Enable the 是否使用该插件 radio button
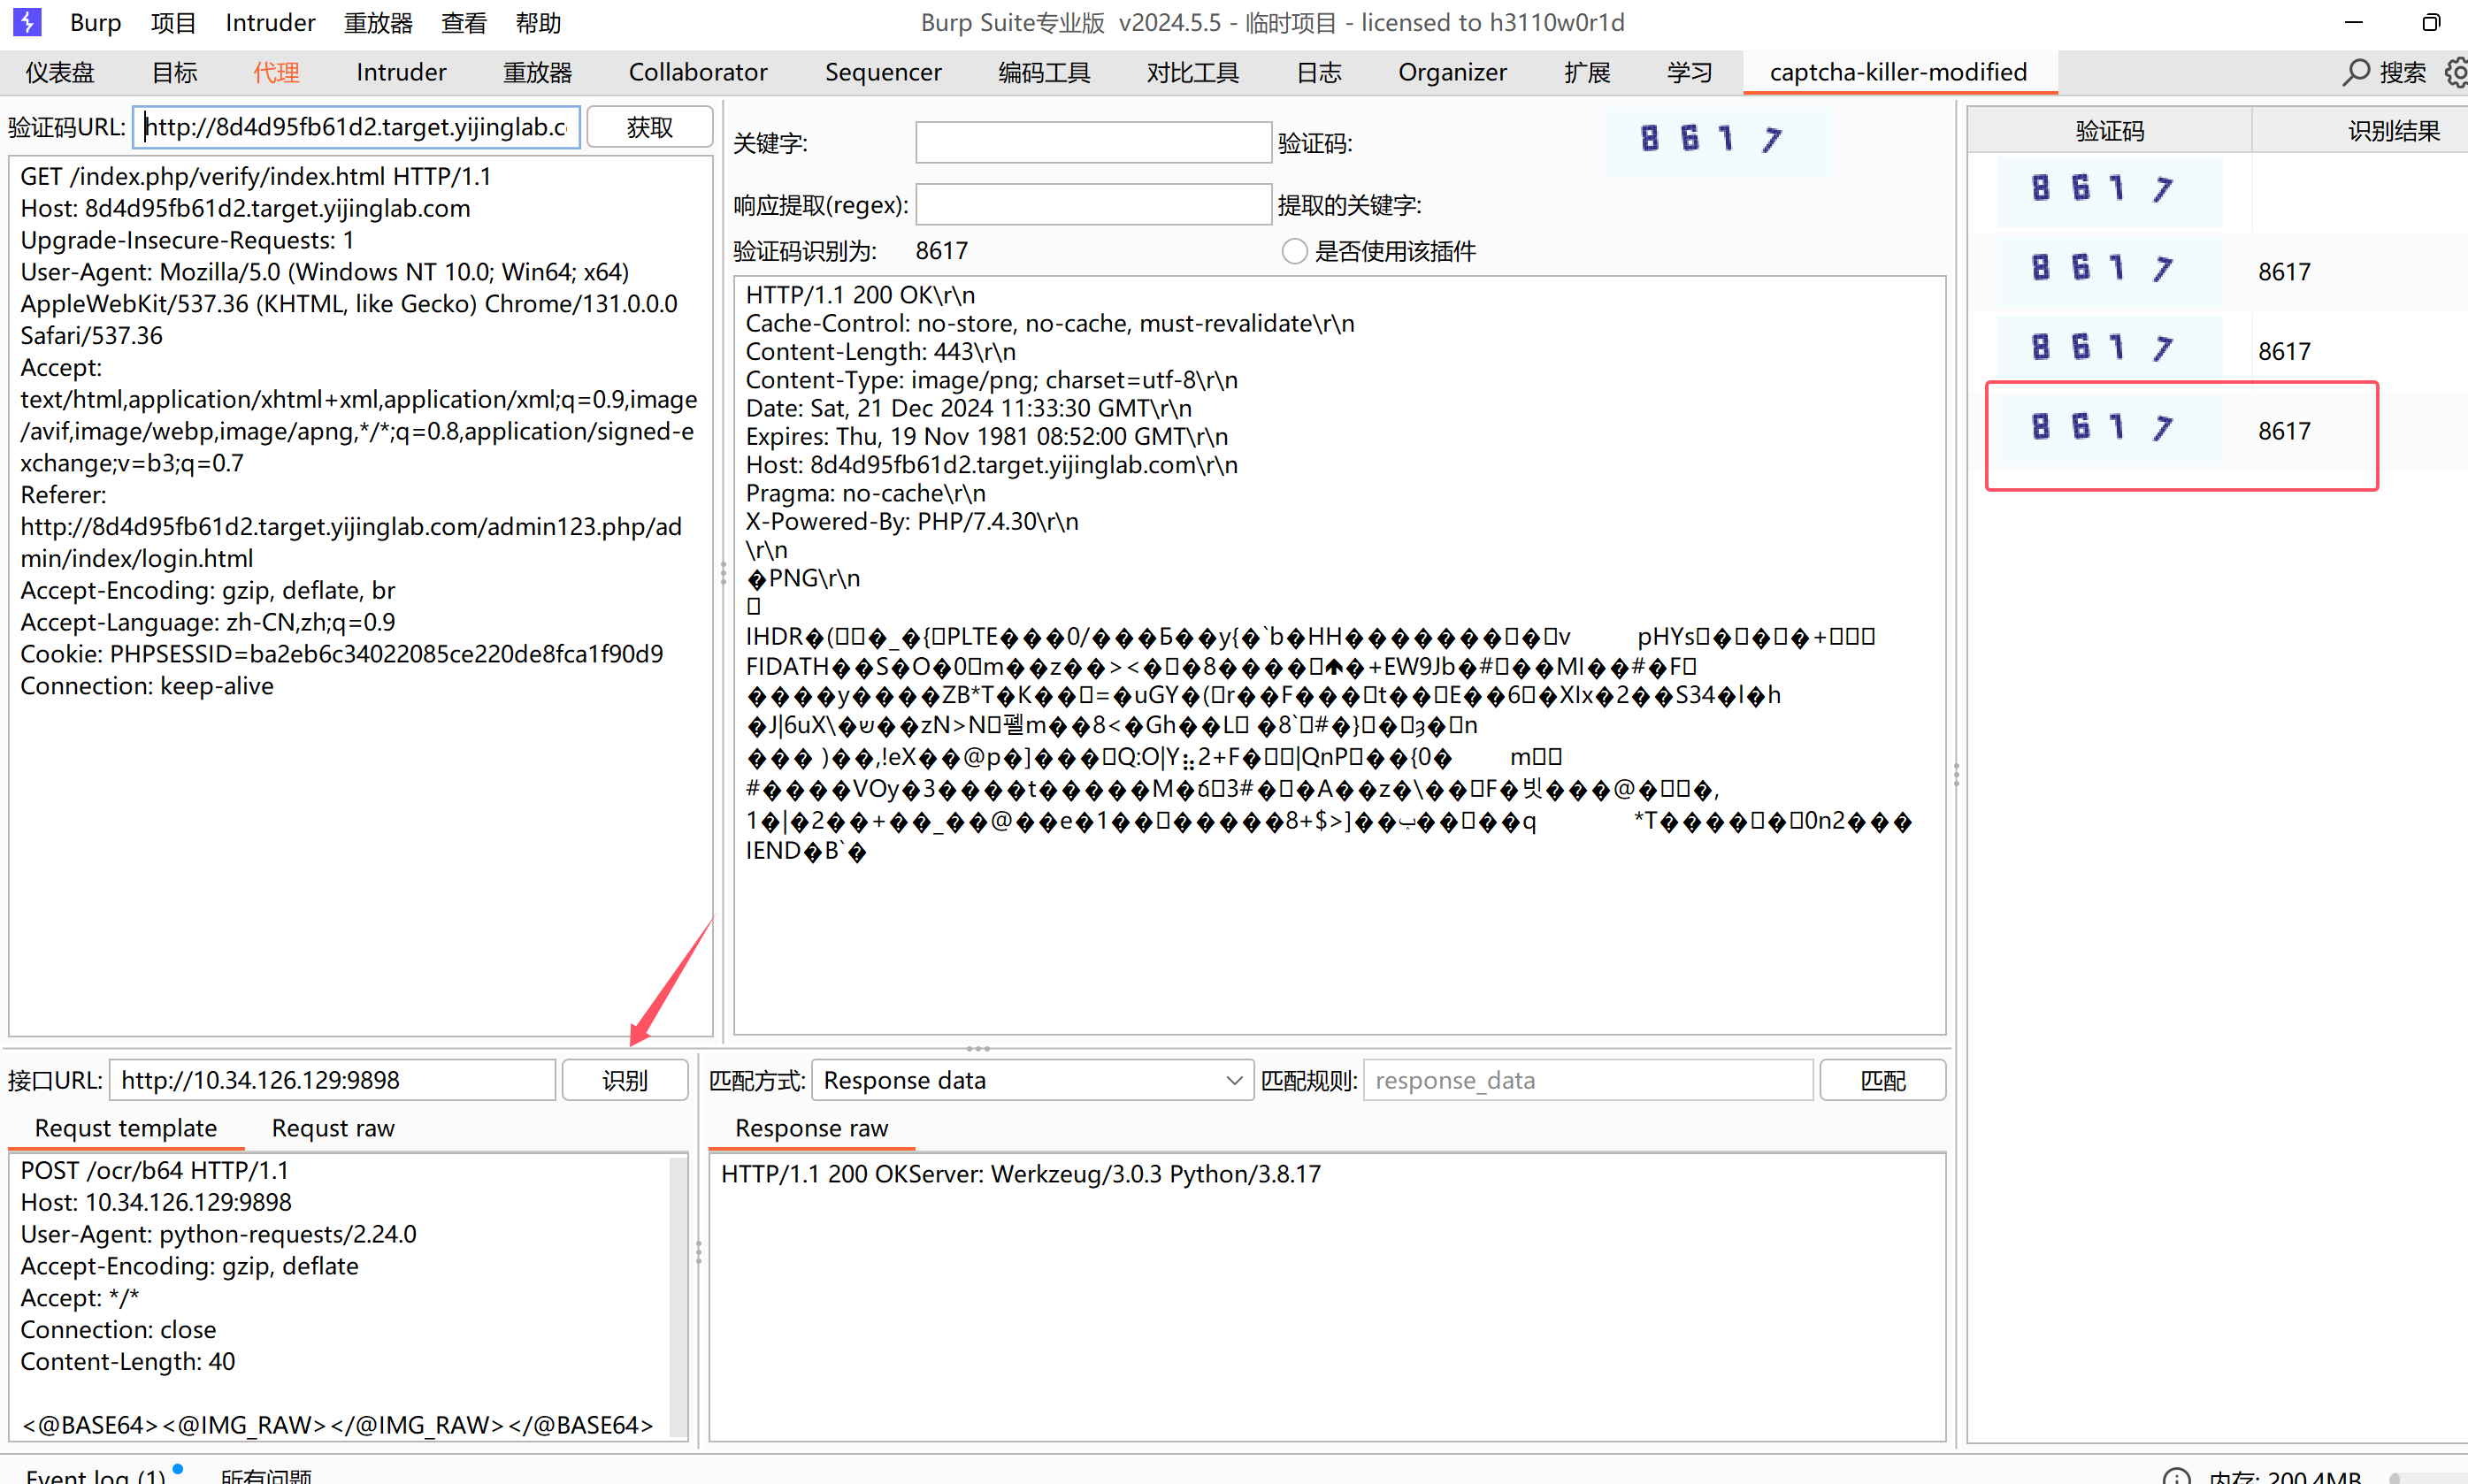Viewport: 2468px width, 1484px height. [1294, 251]
